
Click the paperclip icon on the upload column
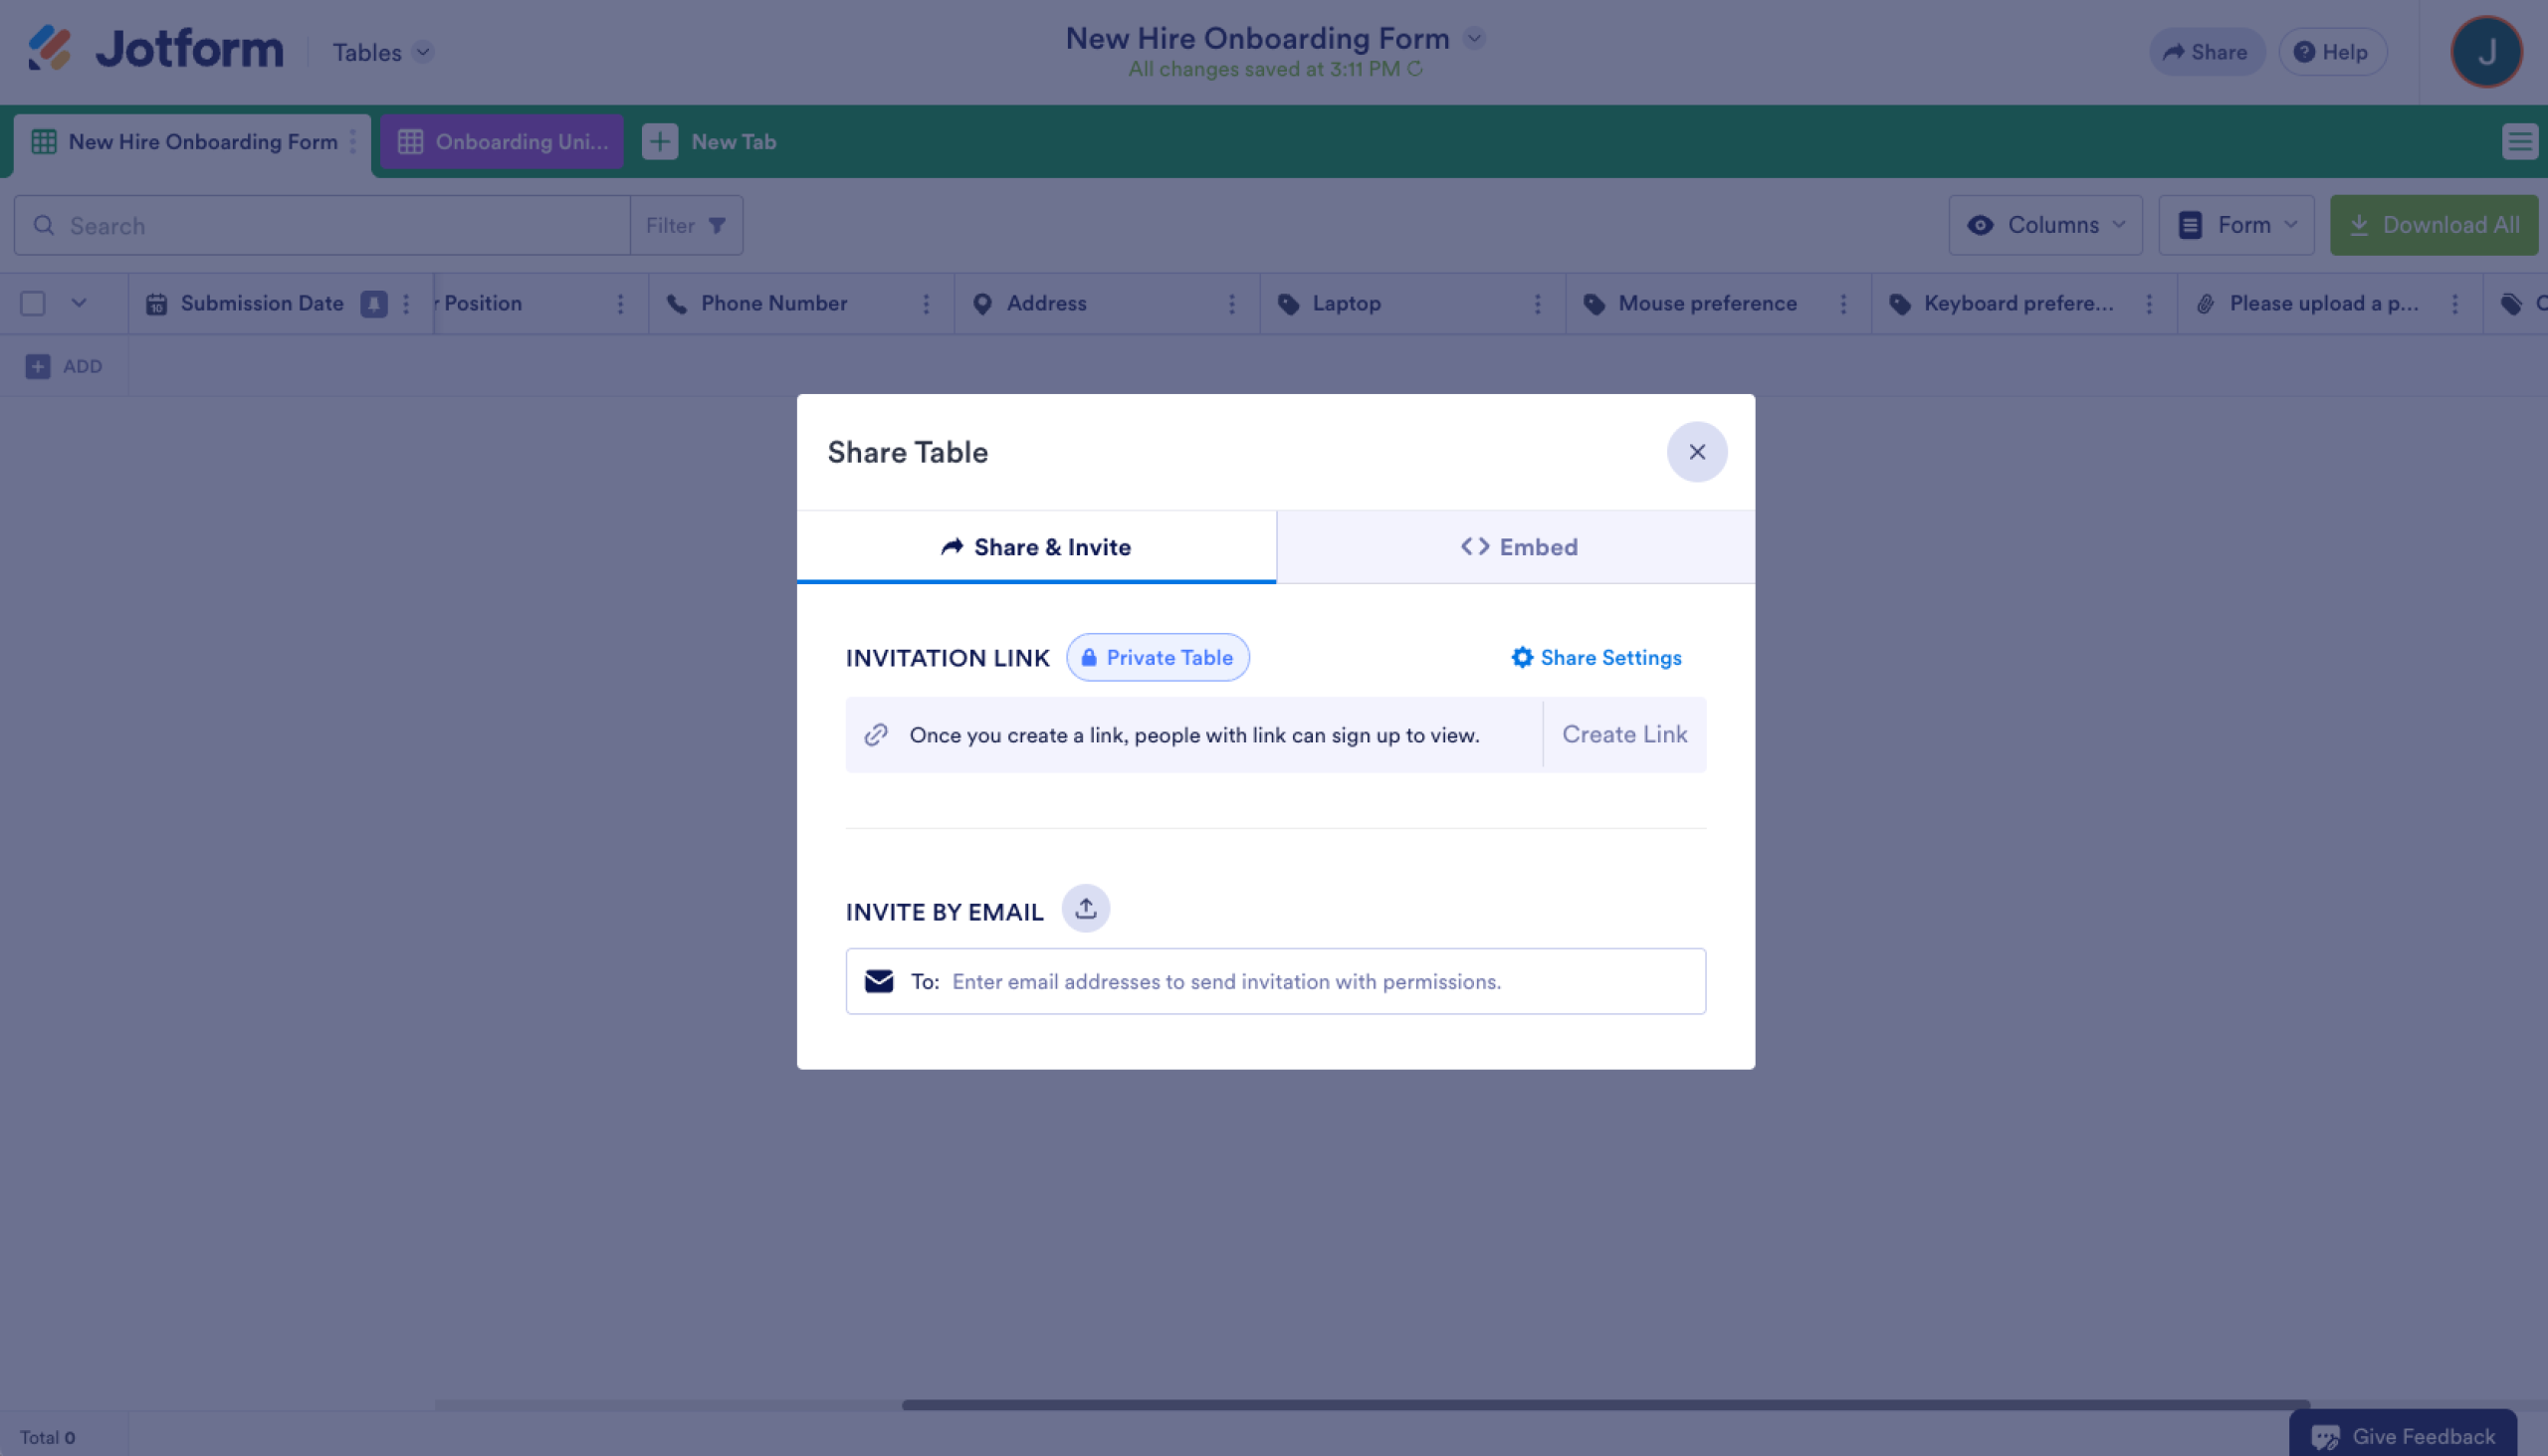(2206, 303)
